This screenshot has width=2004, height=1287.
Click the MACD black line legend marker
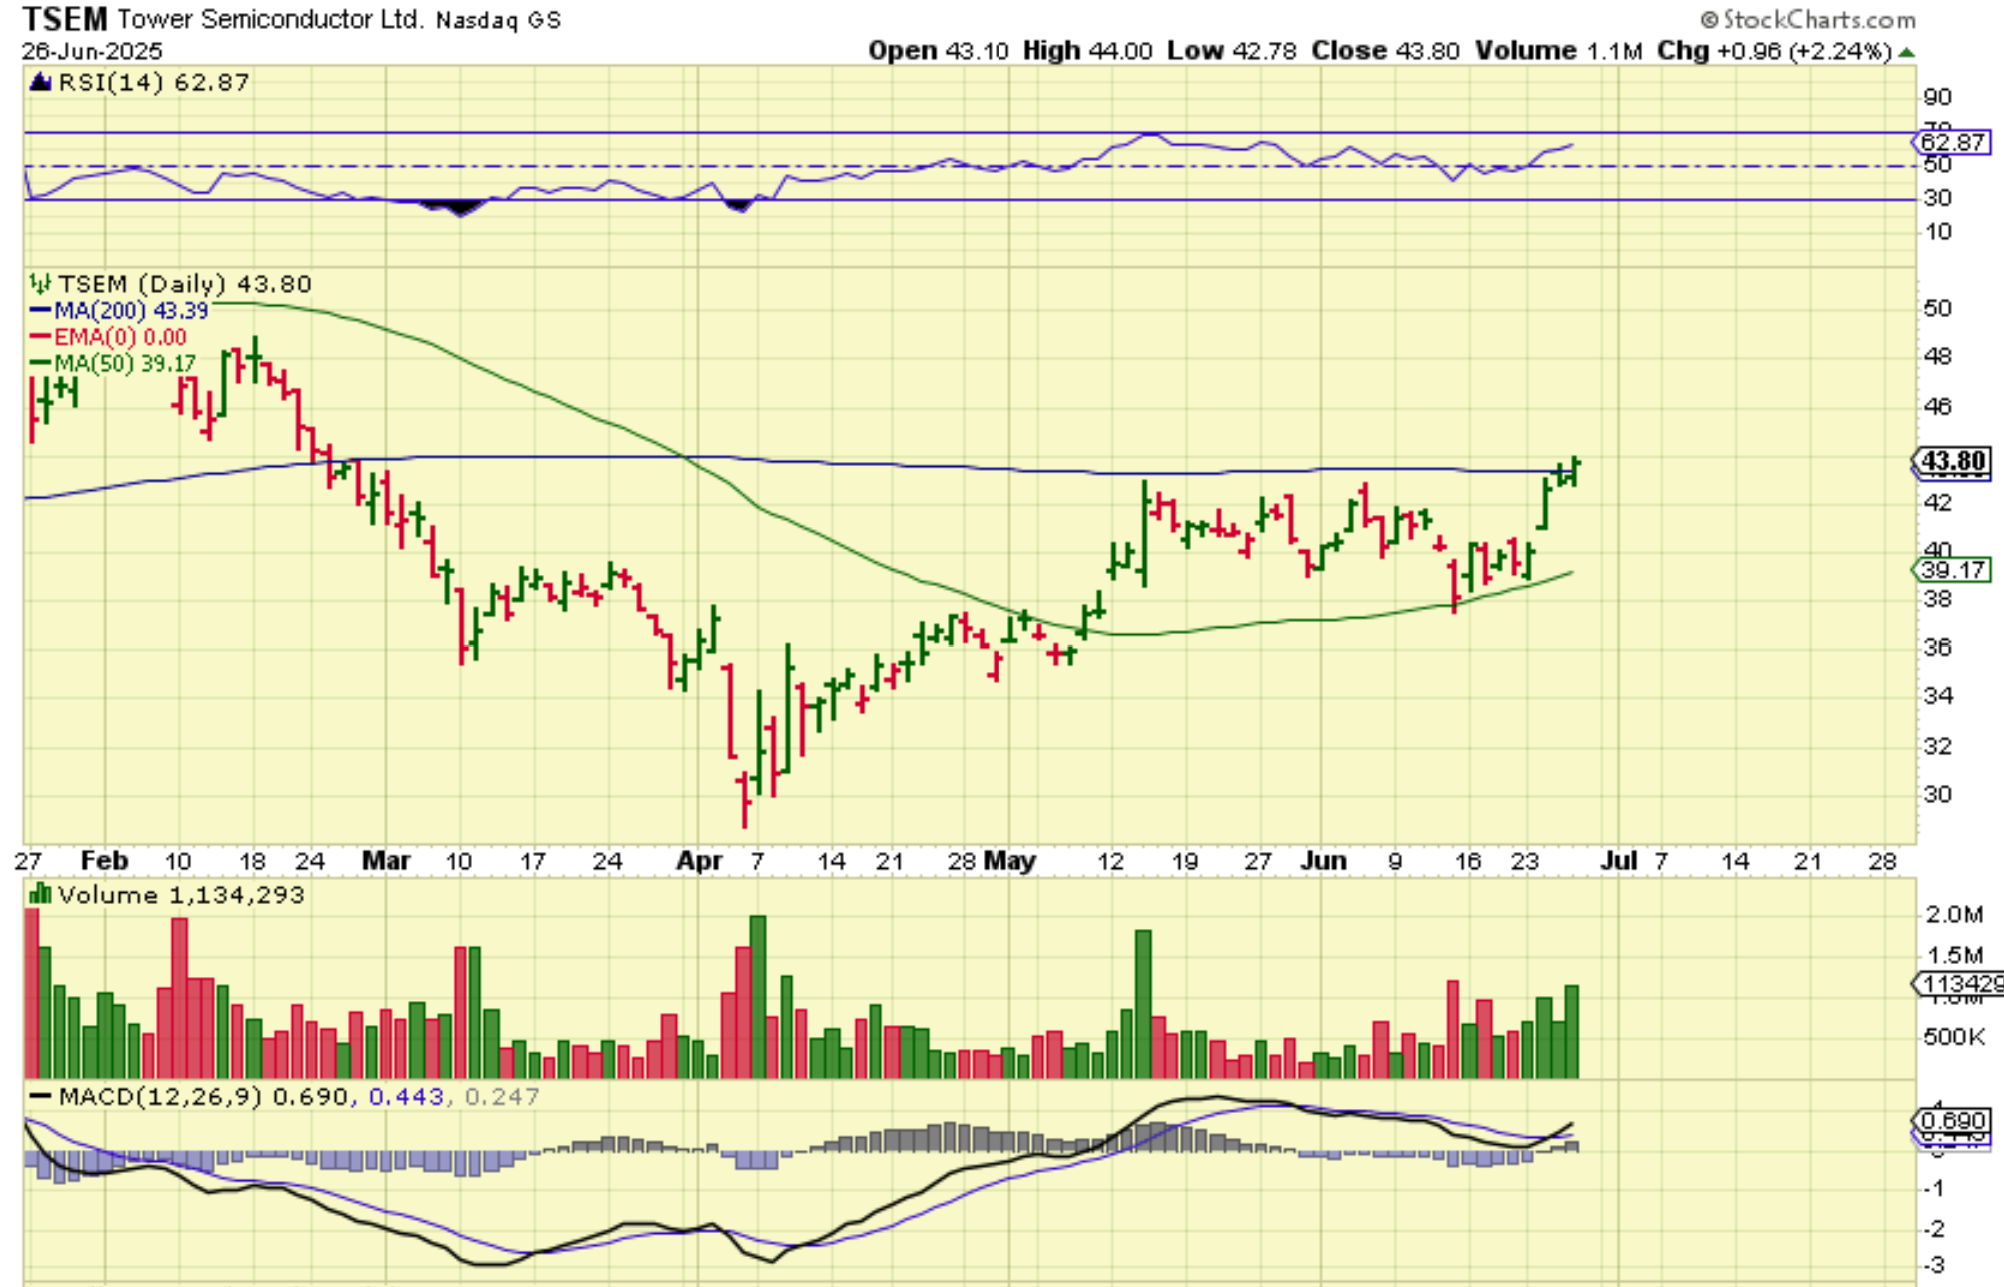pyautogui.click(x=40, y=1096)
